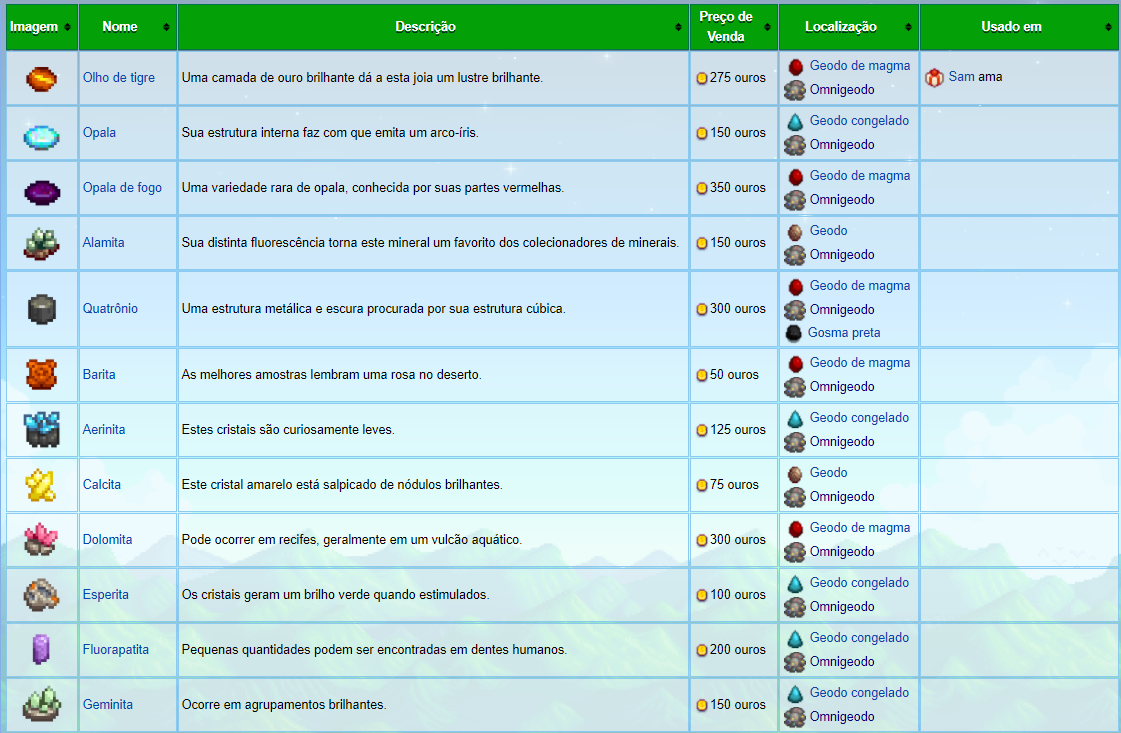1121x733 pixels.
Task: Open the Fluorapatita link
Action: (x=116, y=649)
